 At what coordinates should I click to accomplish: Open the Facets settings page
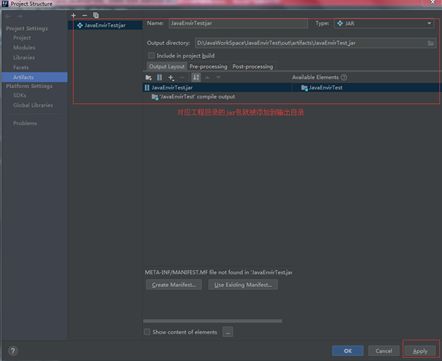[21, 67]
